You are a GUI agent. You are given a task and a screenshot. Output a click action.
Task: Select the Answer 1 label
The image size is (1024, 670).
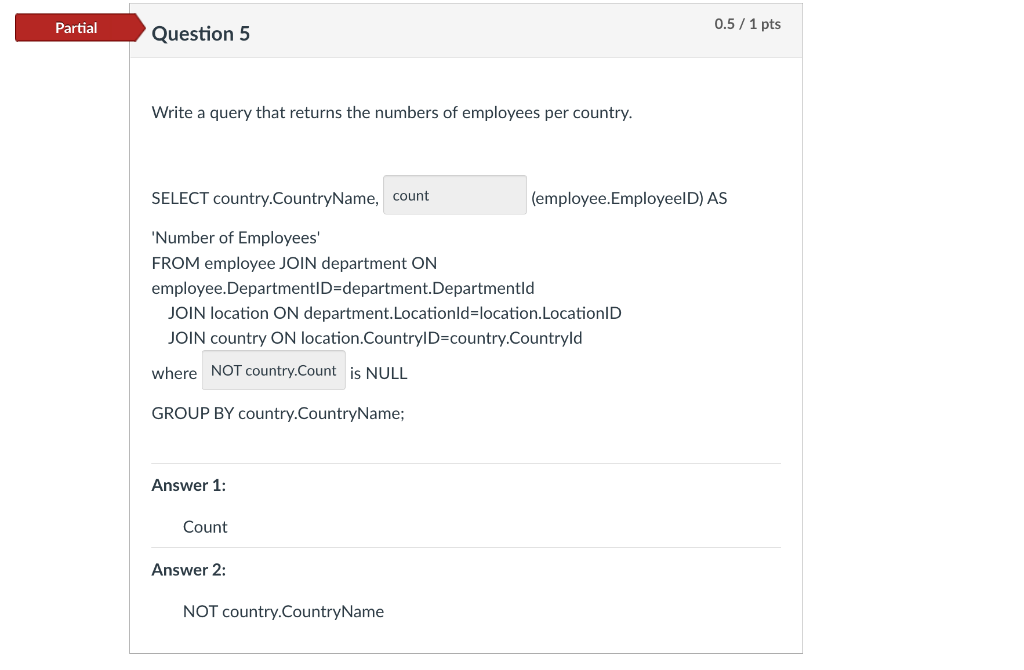click(188, 485)
